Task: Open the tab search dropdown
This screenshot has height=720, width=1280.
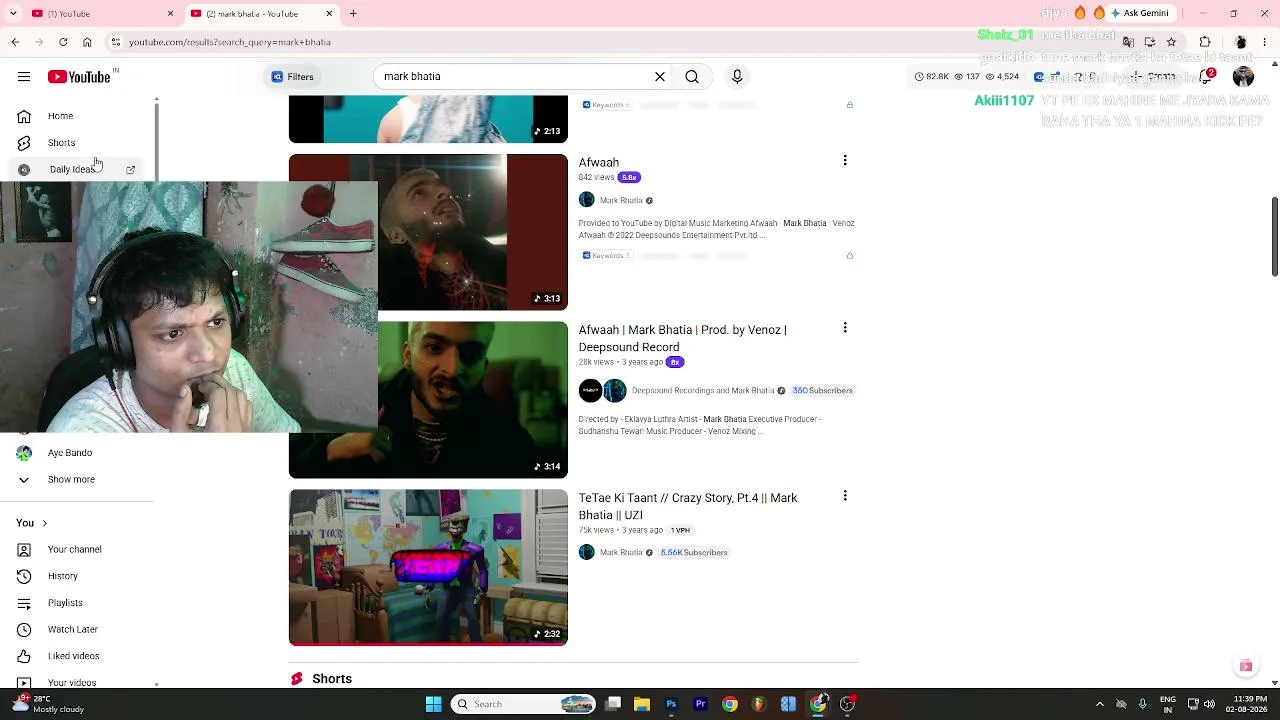Action: (x=13, y=14)
